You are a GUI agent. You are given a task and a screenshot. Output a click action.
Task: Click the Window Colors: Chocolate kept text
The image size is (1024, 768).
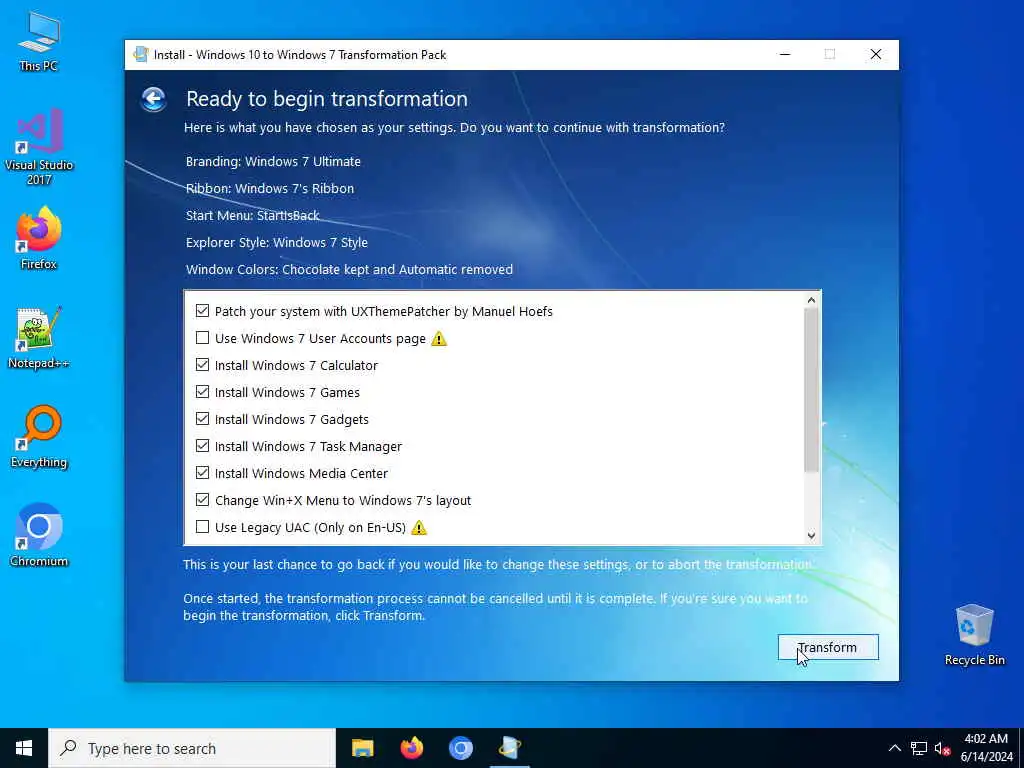[x=349, y=270]
